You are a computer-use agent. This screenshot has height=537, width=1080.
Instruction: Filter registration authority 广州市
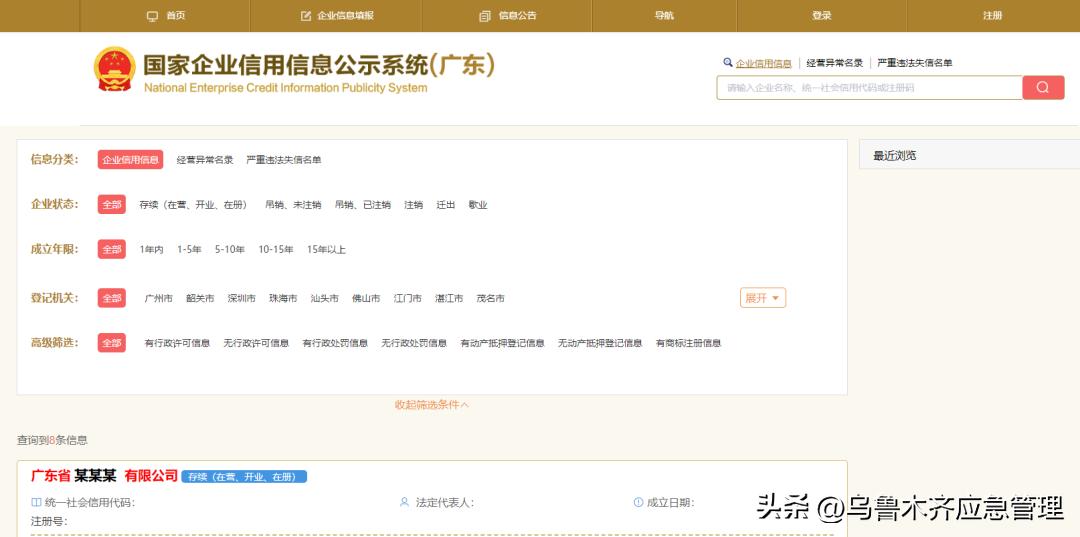tap(158, 299)
